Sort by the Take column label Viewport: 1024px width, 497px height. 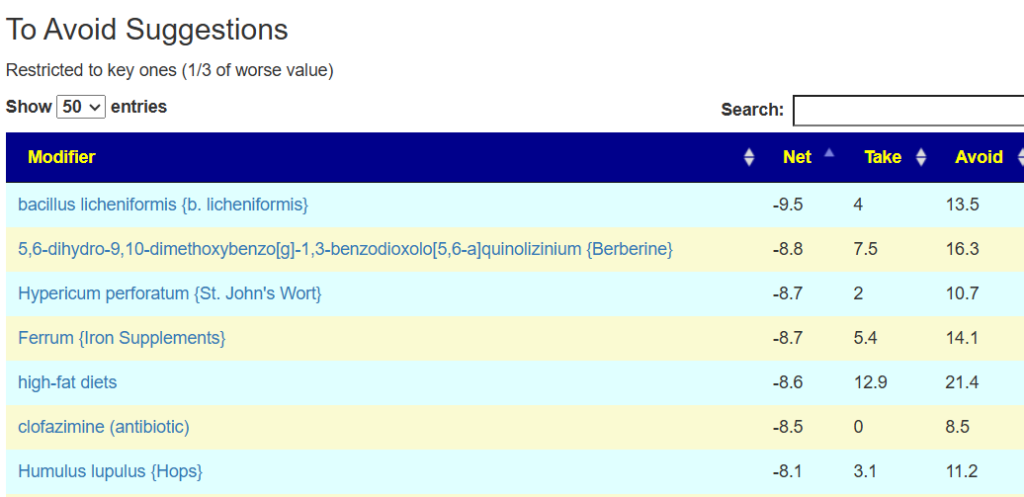(x=882, y=157)
